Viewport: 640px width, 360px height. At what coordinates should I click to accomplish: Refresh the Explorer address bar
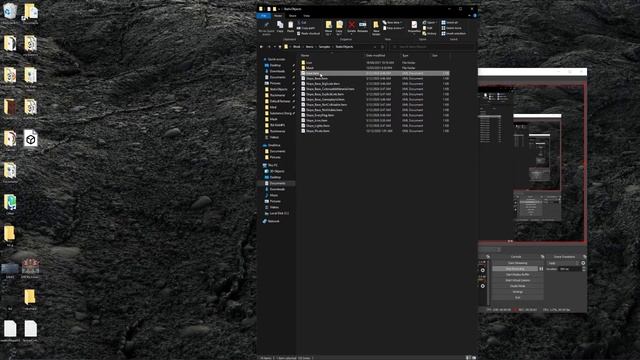382,47
